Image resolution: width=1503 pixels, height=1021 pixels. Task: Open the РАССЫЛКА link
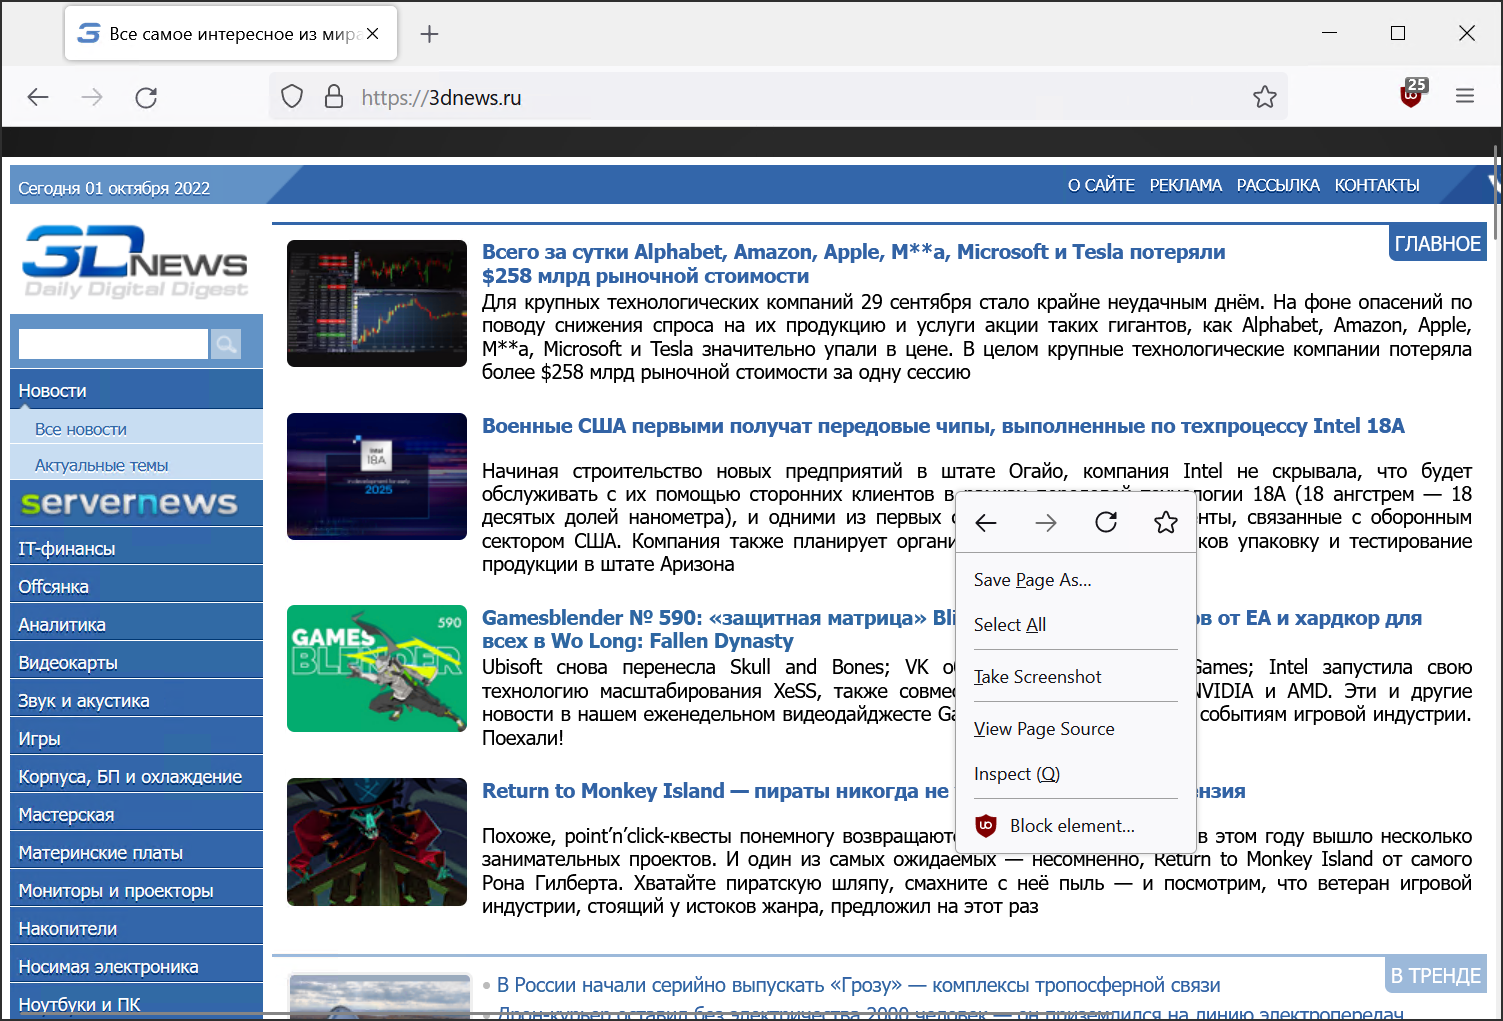1278,185
